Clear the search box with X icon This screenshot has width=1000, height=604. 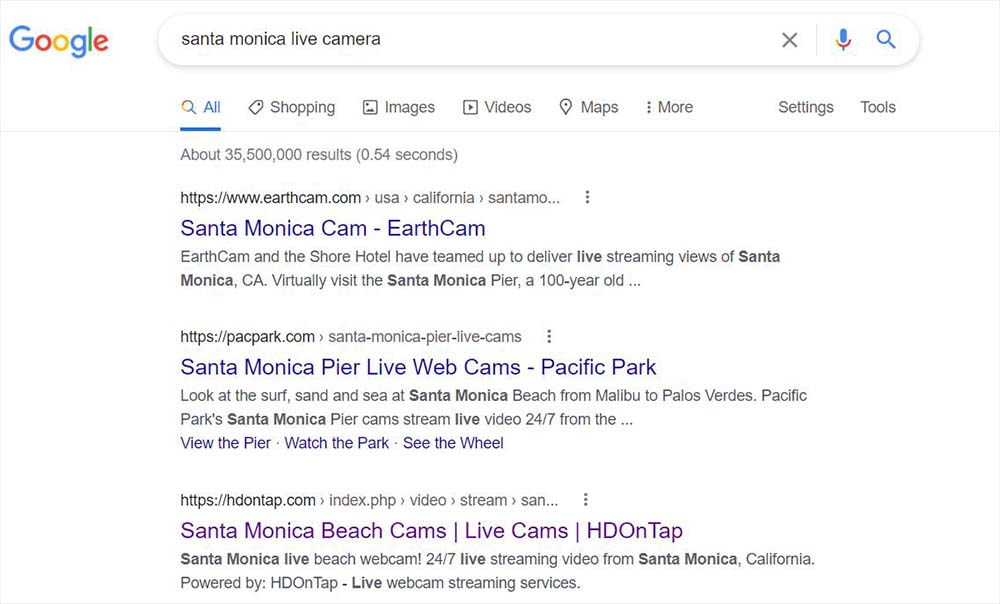pos(789,40)
